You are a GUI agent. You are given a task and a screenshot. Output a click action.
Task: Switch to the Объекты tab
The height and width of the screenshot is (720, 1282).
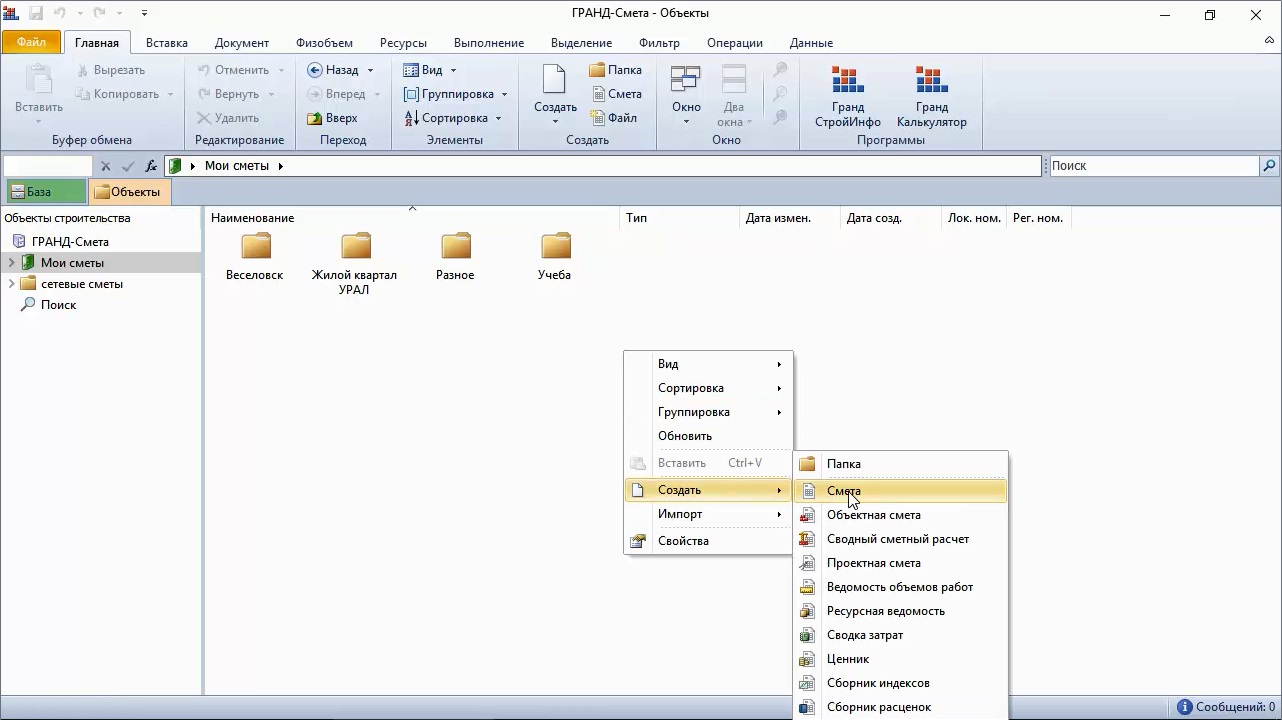[x=129, y=192]
